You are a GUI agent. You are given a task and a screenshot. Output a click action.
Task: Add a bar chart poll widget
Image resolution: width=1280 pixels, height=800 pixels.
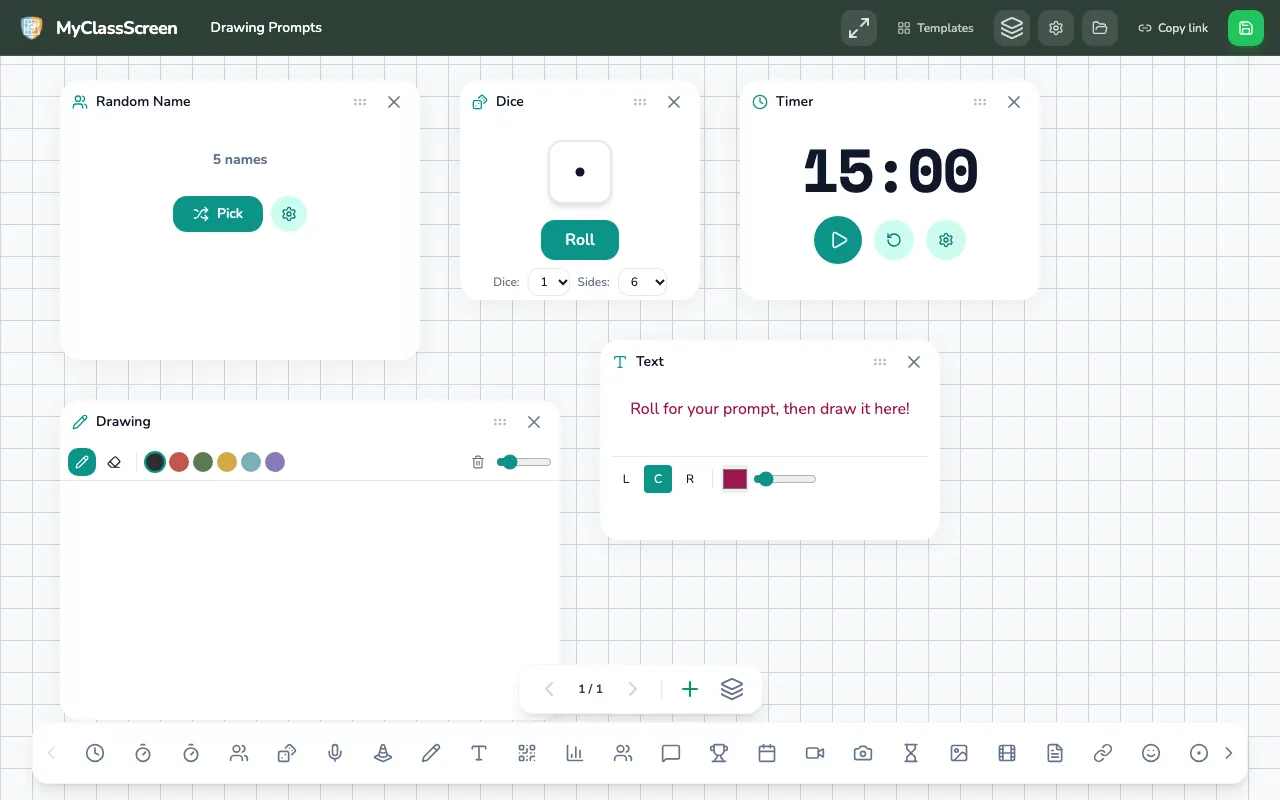click(575, 753)
